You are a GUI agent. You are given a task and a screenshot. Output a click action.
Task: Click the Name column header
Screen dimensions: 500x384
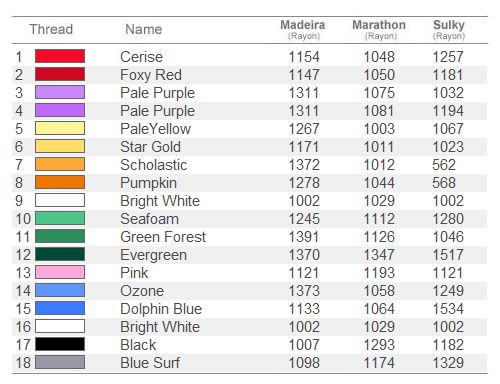144,29
